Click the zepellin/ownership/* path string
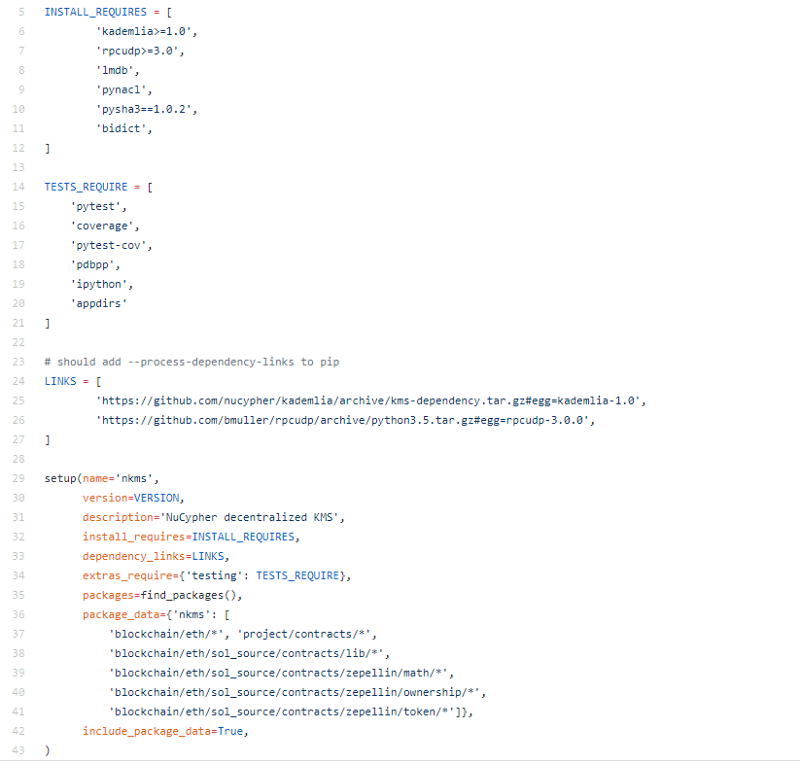This screenshot has height=762, width=800. pyautogui.click(x=294, y=692)
